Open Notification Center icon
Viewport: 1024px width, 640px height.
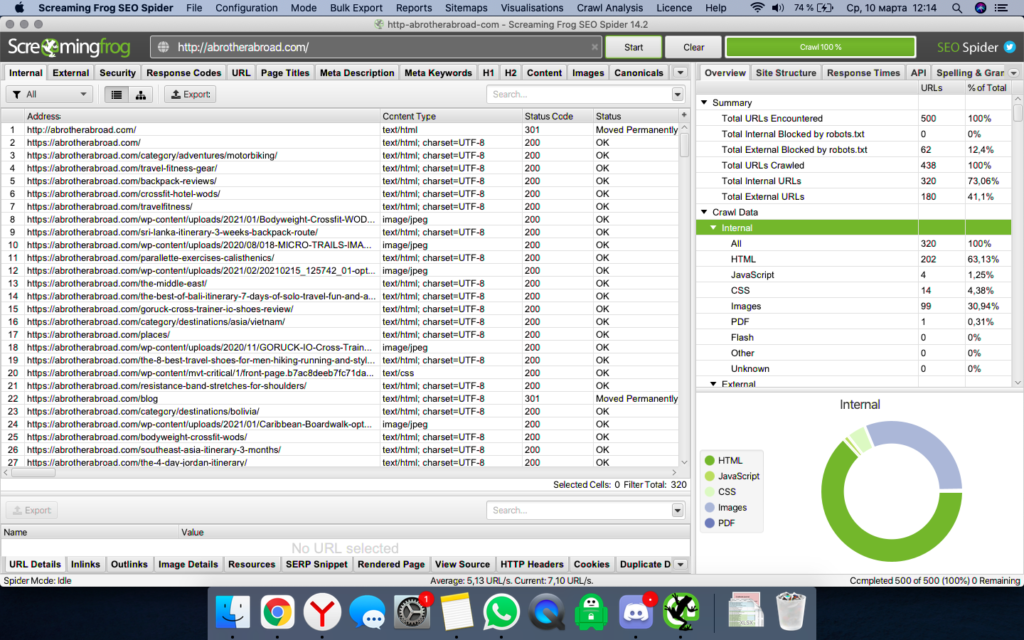point(1000,8)
